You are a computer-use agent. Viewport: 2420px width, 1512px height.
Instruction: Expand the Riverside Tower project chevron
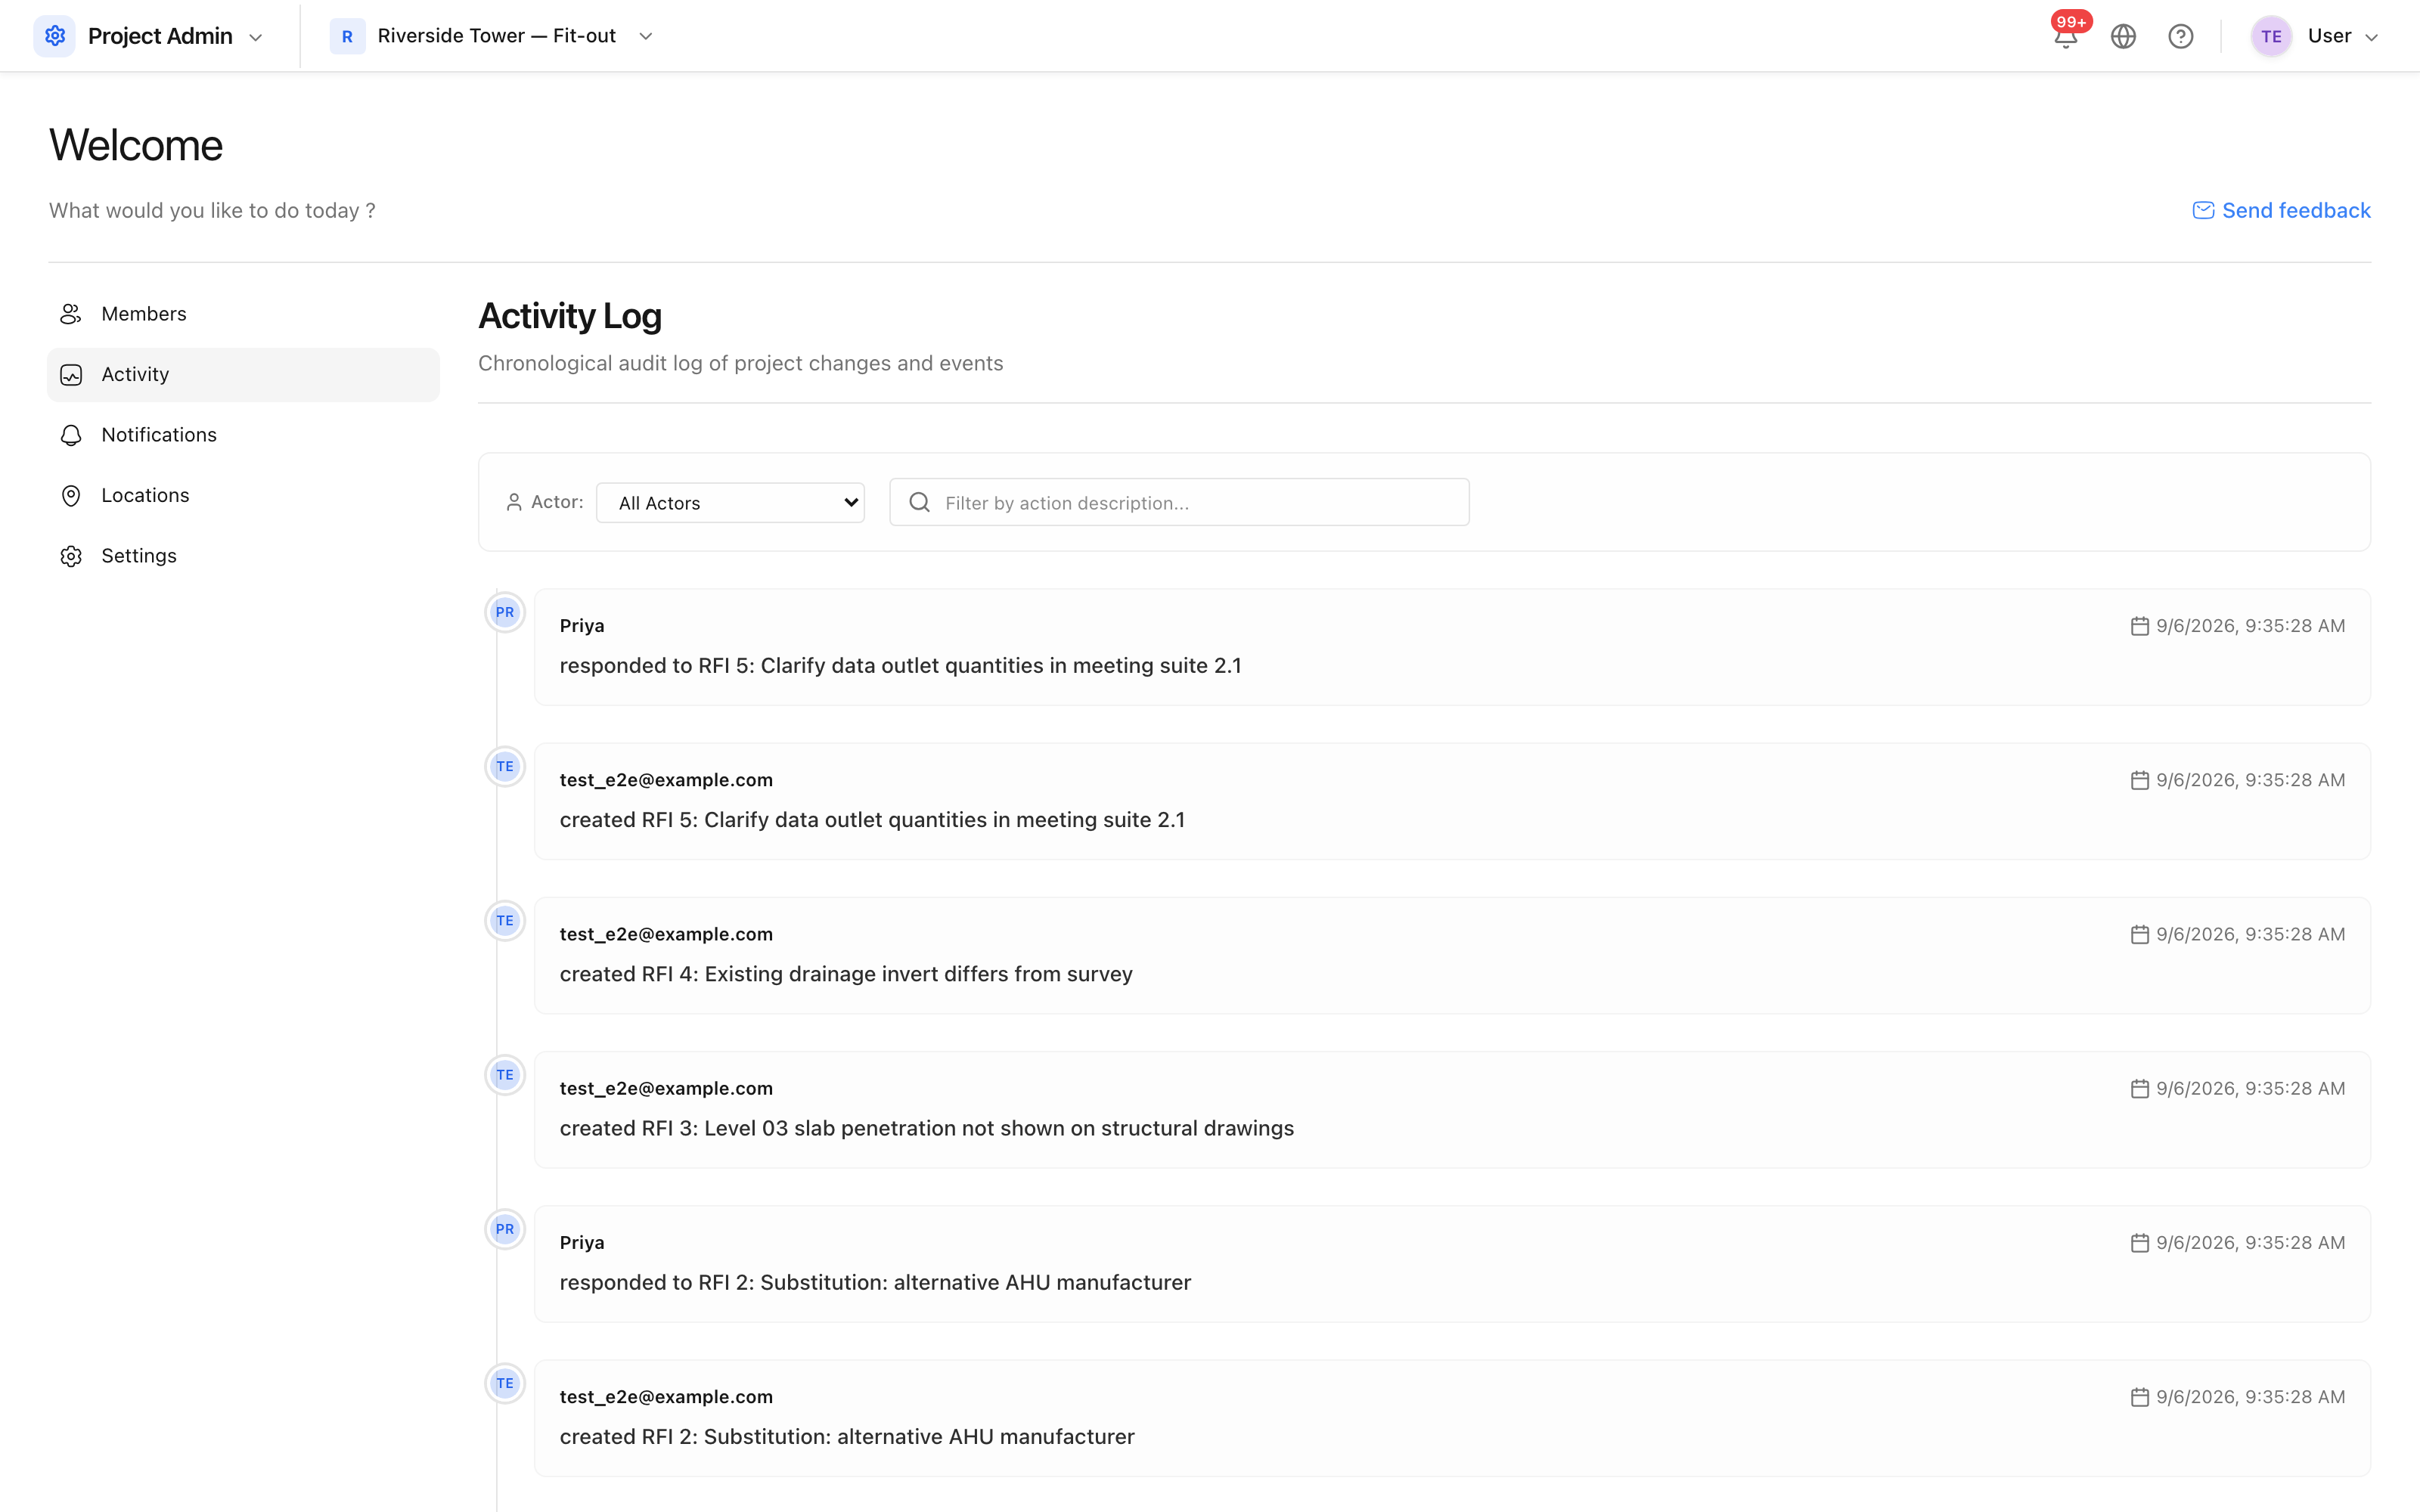coord(646,36)
